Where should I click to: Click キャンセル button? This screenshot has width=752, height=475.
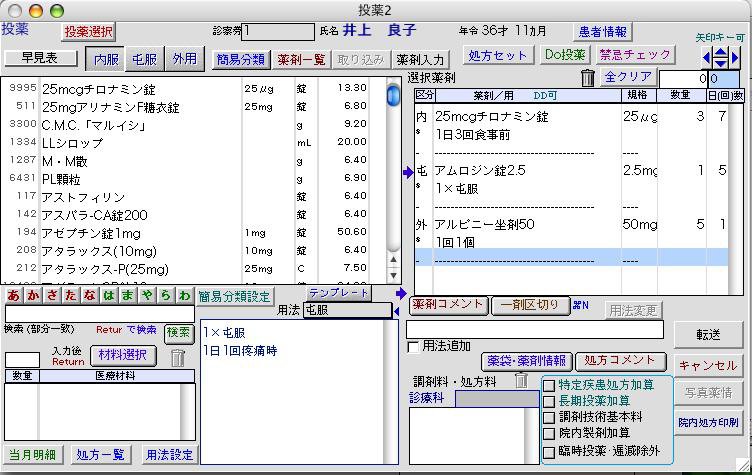(708, 366)
